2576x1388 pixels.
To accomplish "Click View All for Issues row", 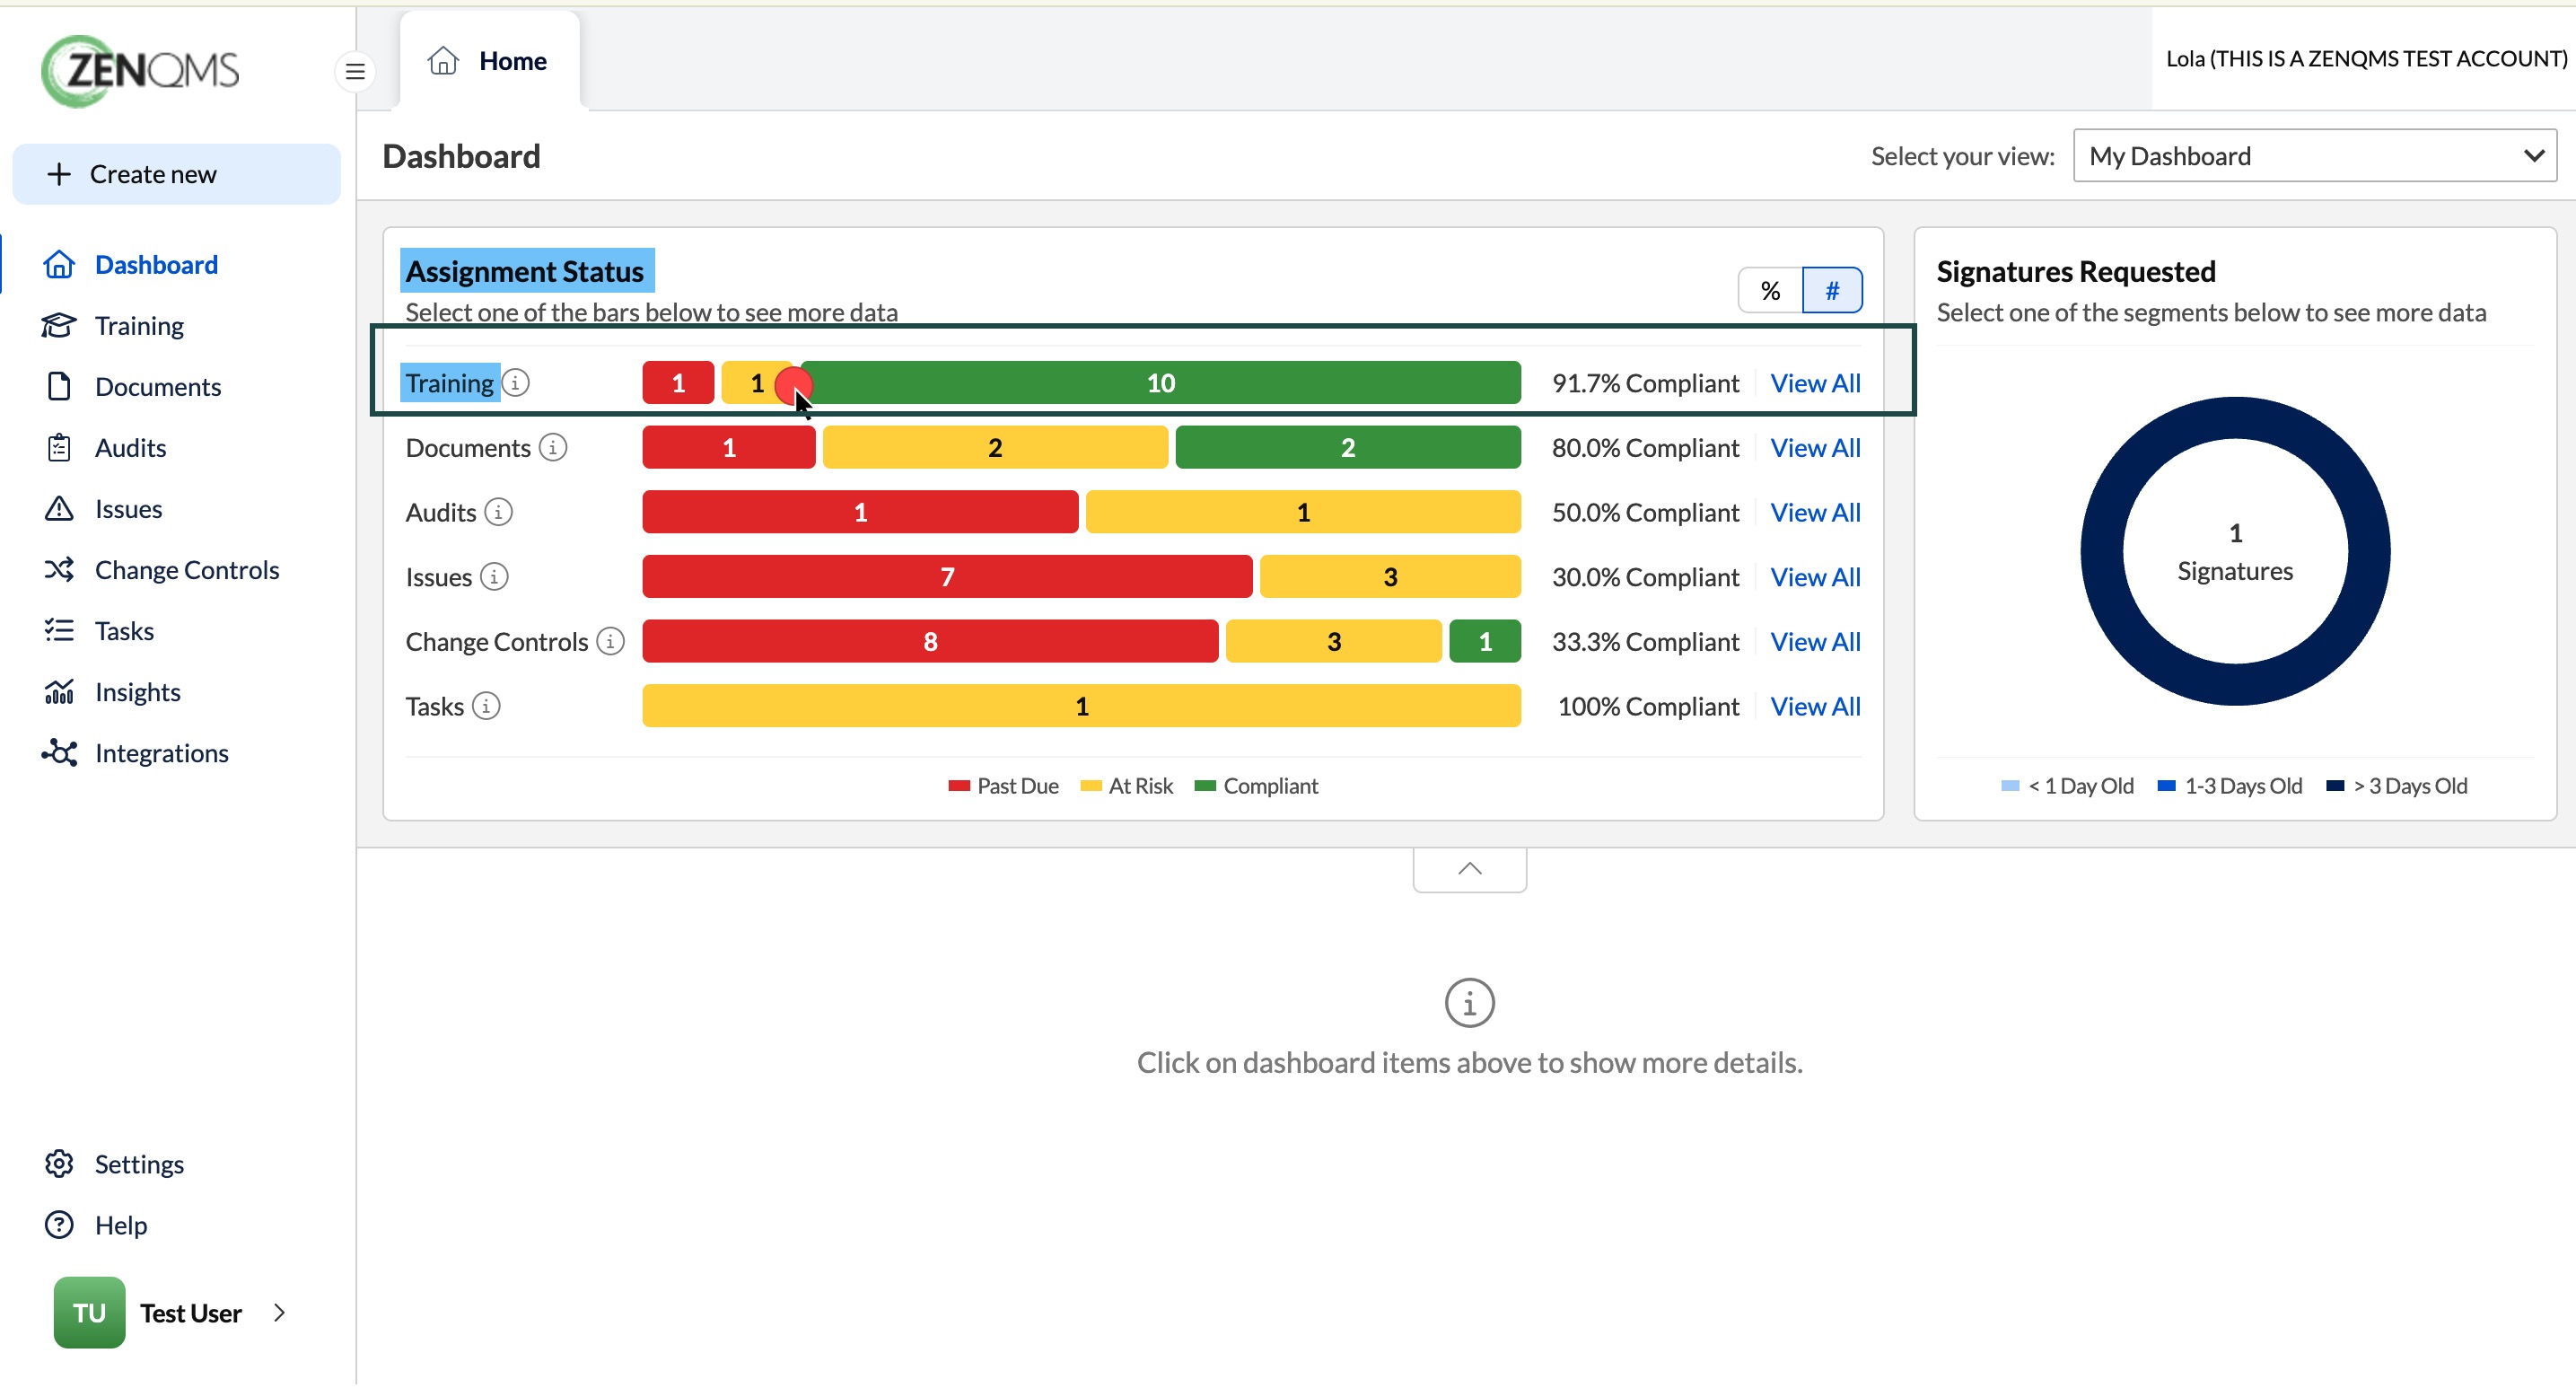I will [x=1815, y=577].
